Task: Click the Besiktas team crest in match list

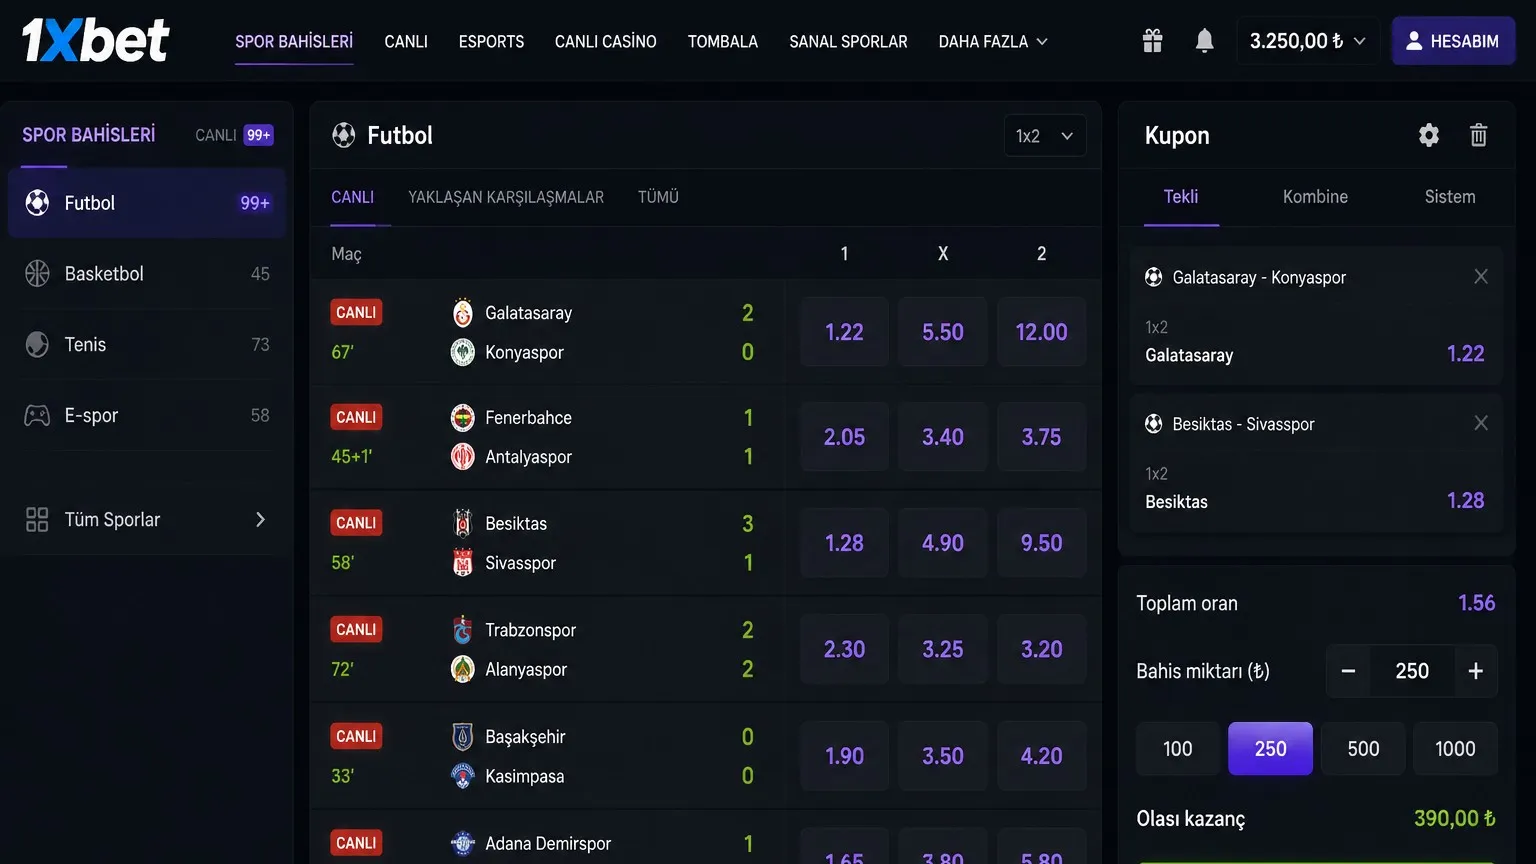Action: [x=462, y=523]
